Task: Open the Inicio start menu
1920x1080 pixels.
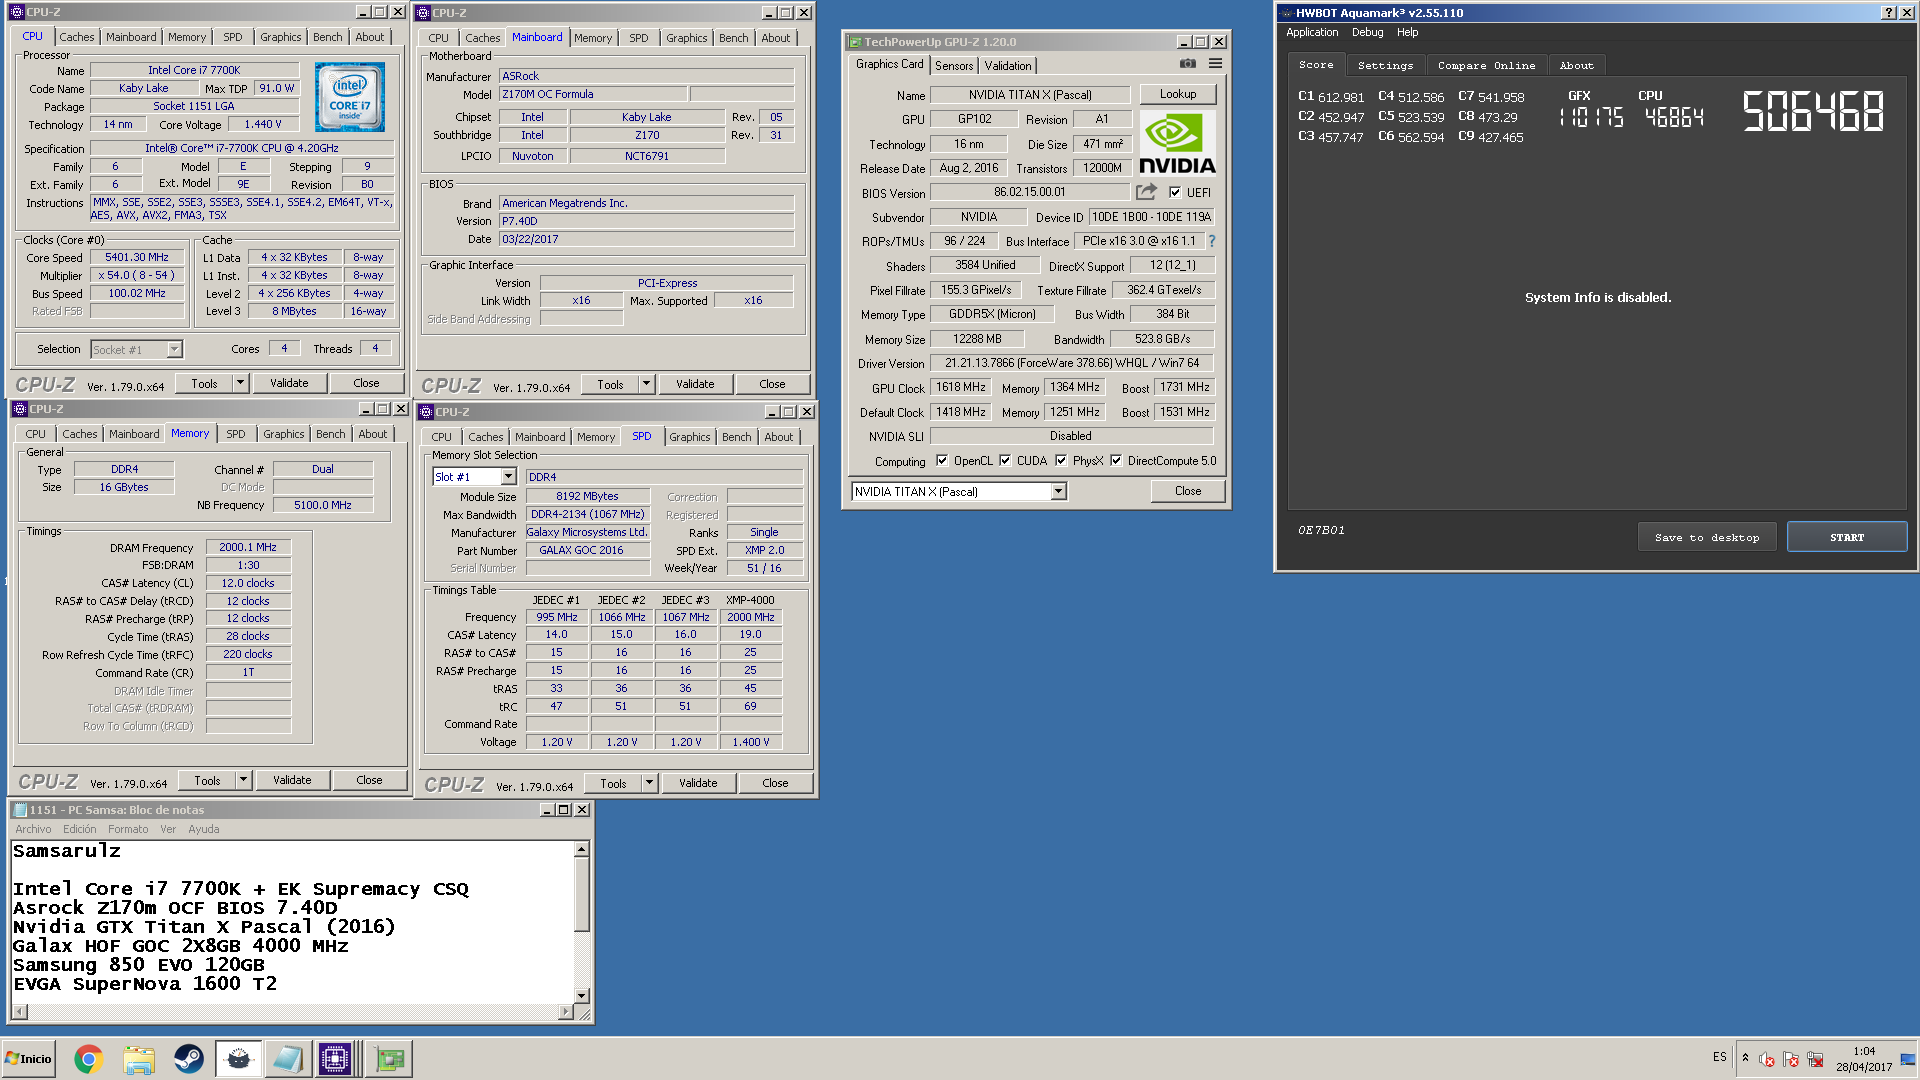Action: [x=28, y=1059]
